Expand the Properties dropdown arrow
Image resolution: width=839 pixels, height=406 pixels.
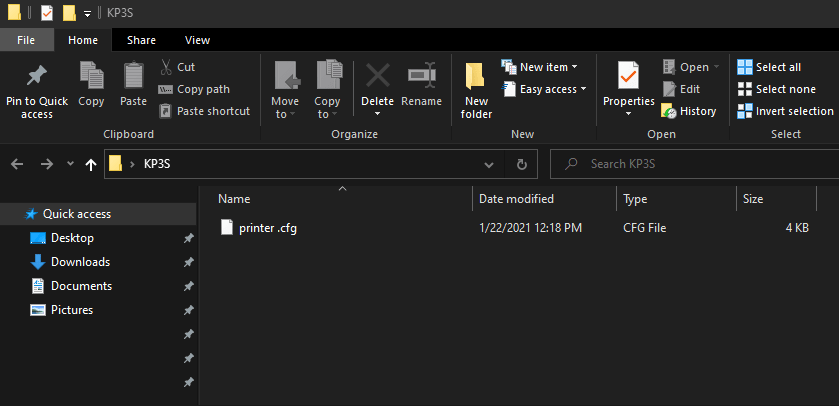coord(629,114)
